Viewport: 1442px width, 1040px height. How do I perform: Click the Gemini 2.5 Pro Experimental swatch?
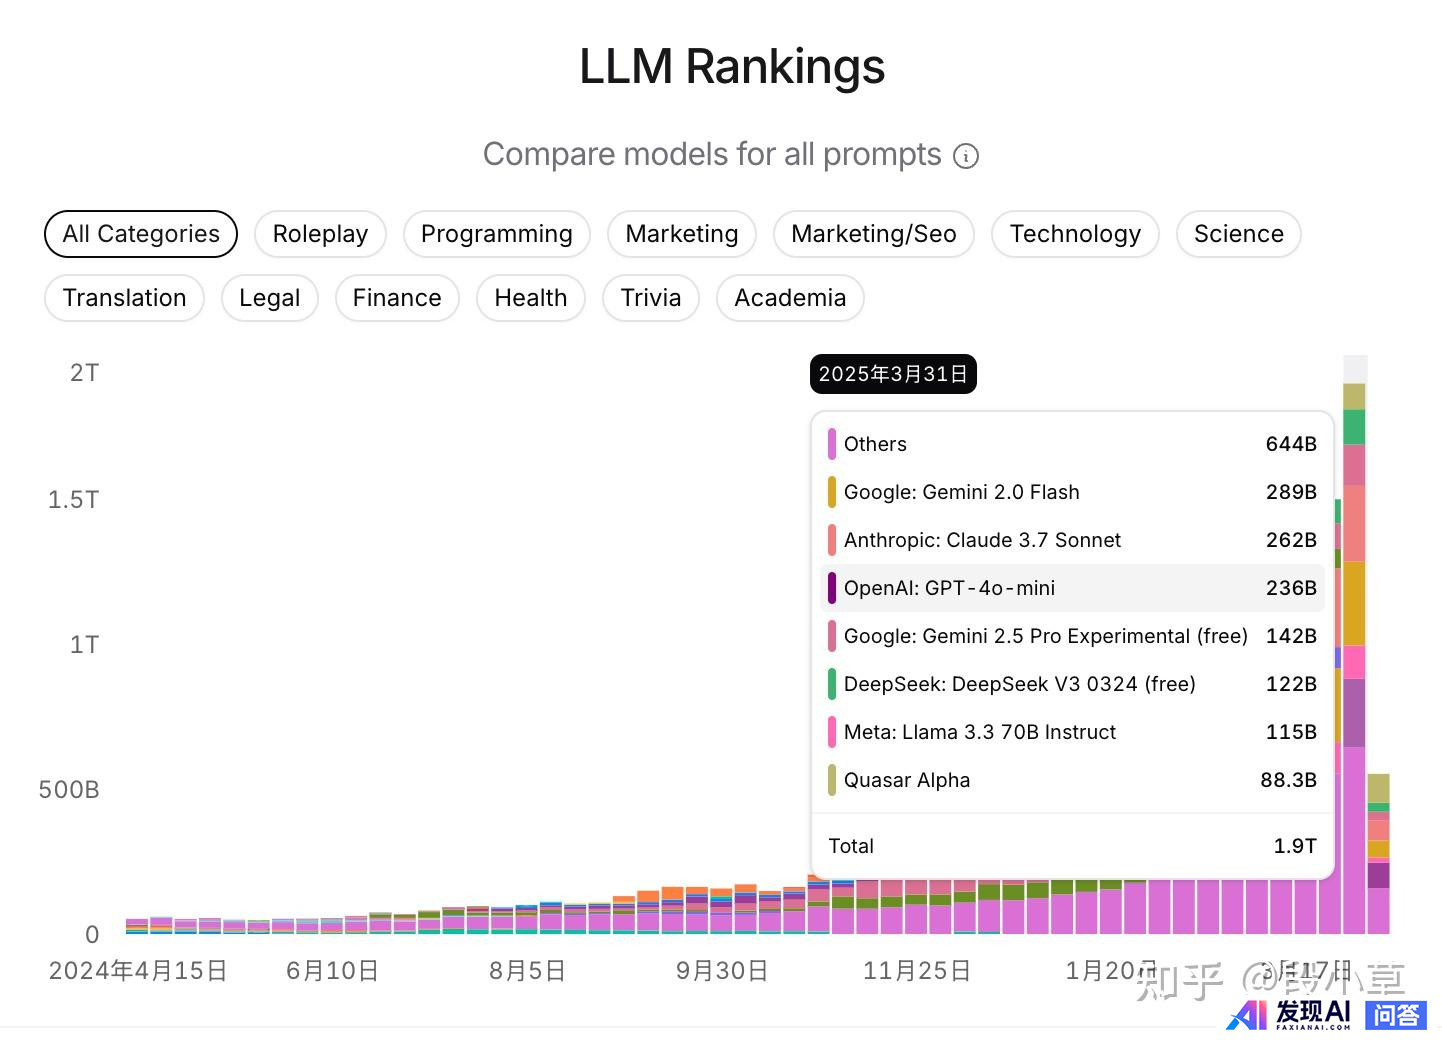coord(832,636)
